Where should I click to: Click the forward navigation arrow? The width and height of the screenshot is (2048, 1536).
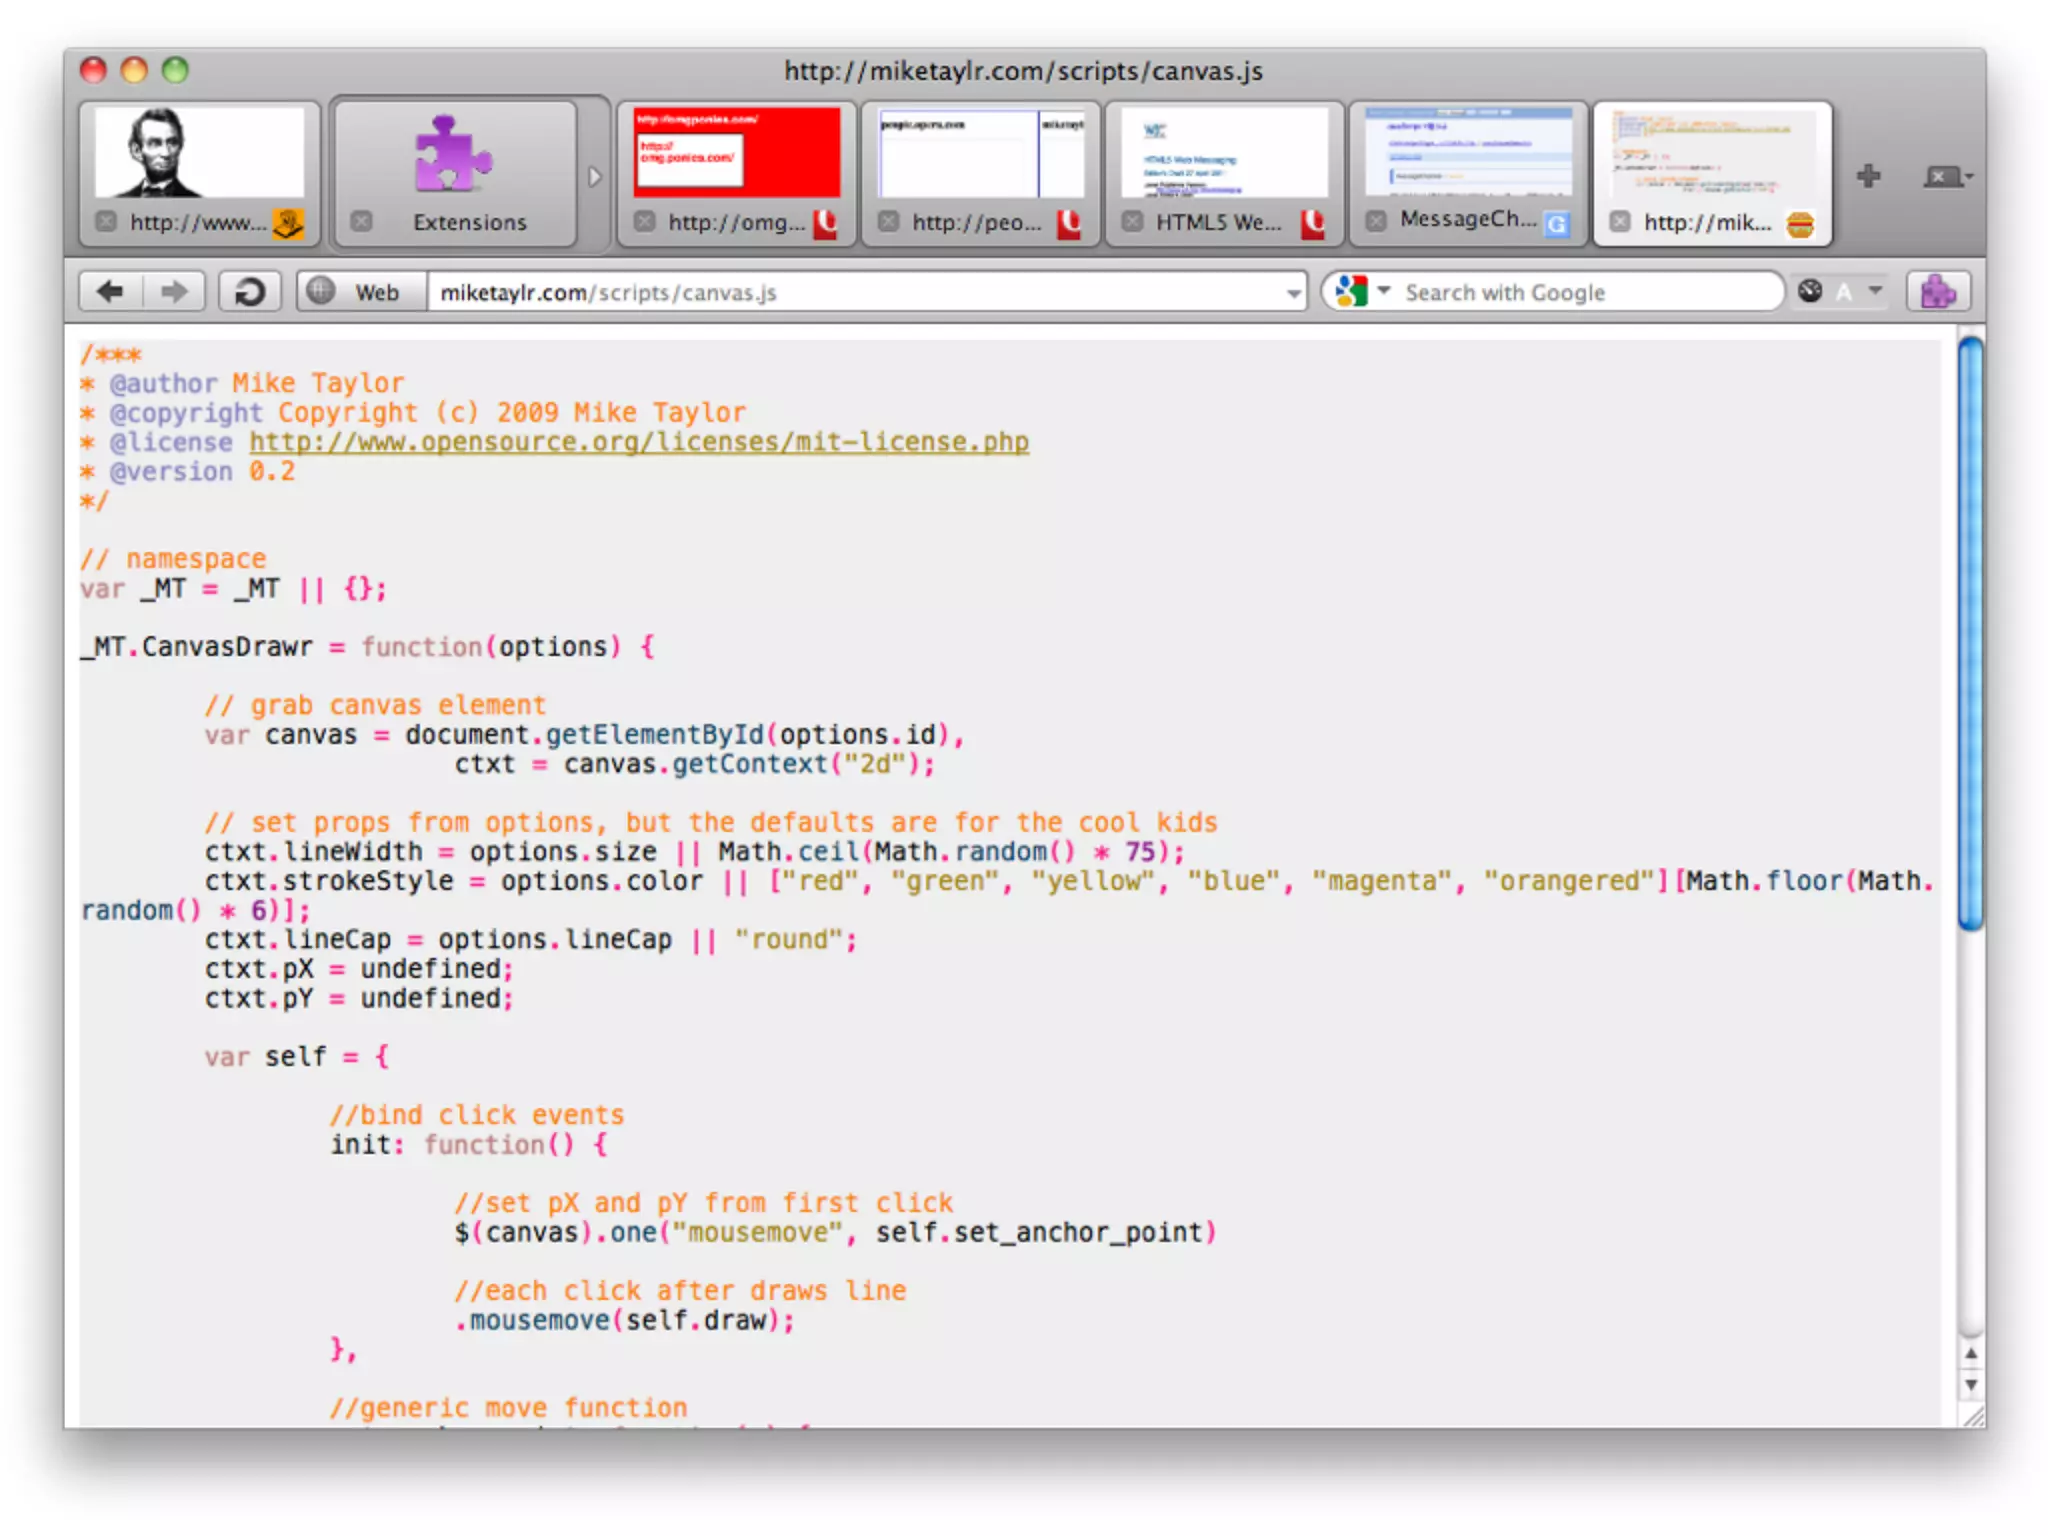(x=175, y=292)
